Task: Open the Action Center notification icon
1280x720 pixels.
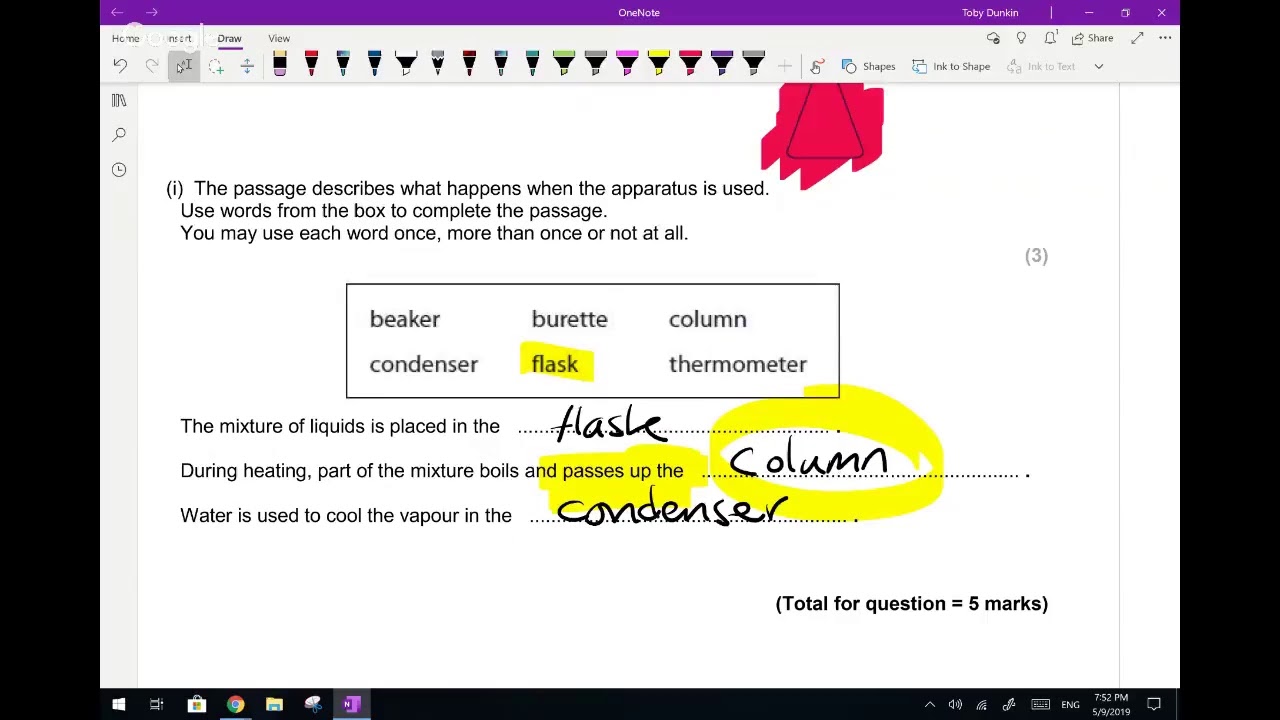Action: [1153, 704]
